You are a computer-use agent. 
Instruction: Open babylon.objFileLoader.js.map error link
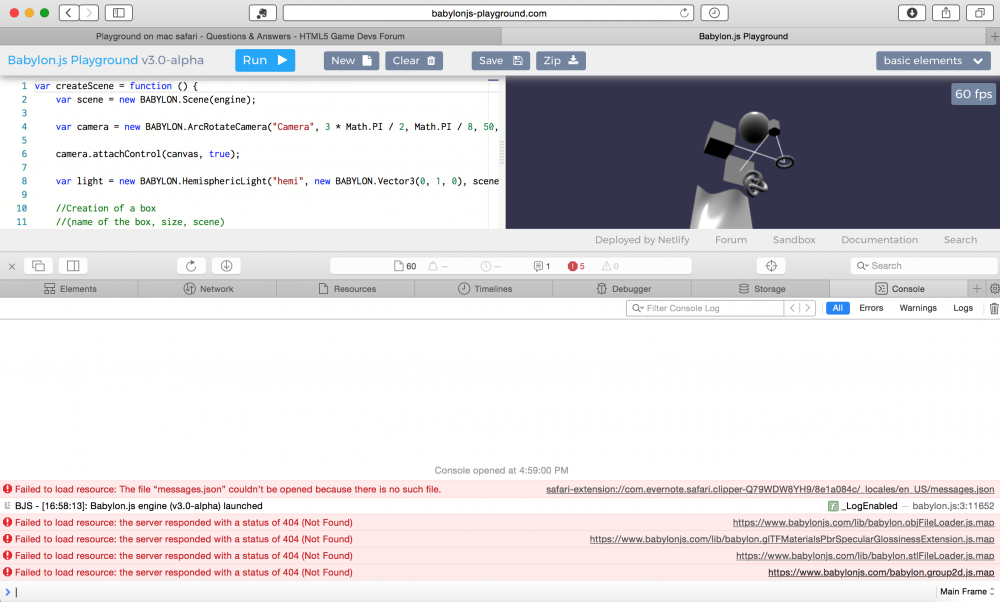tap(863, 523)
